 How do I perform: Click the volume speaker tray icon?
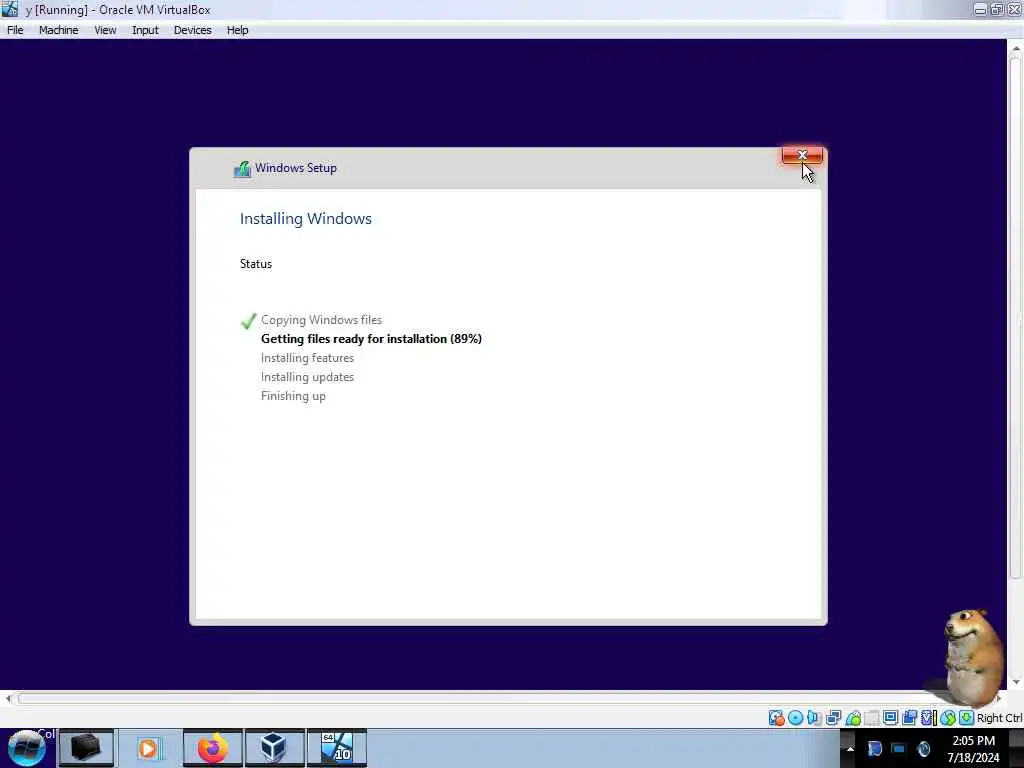point(923,749)
